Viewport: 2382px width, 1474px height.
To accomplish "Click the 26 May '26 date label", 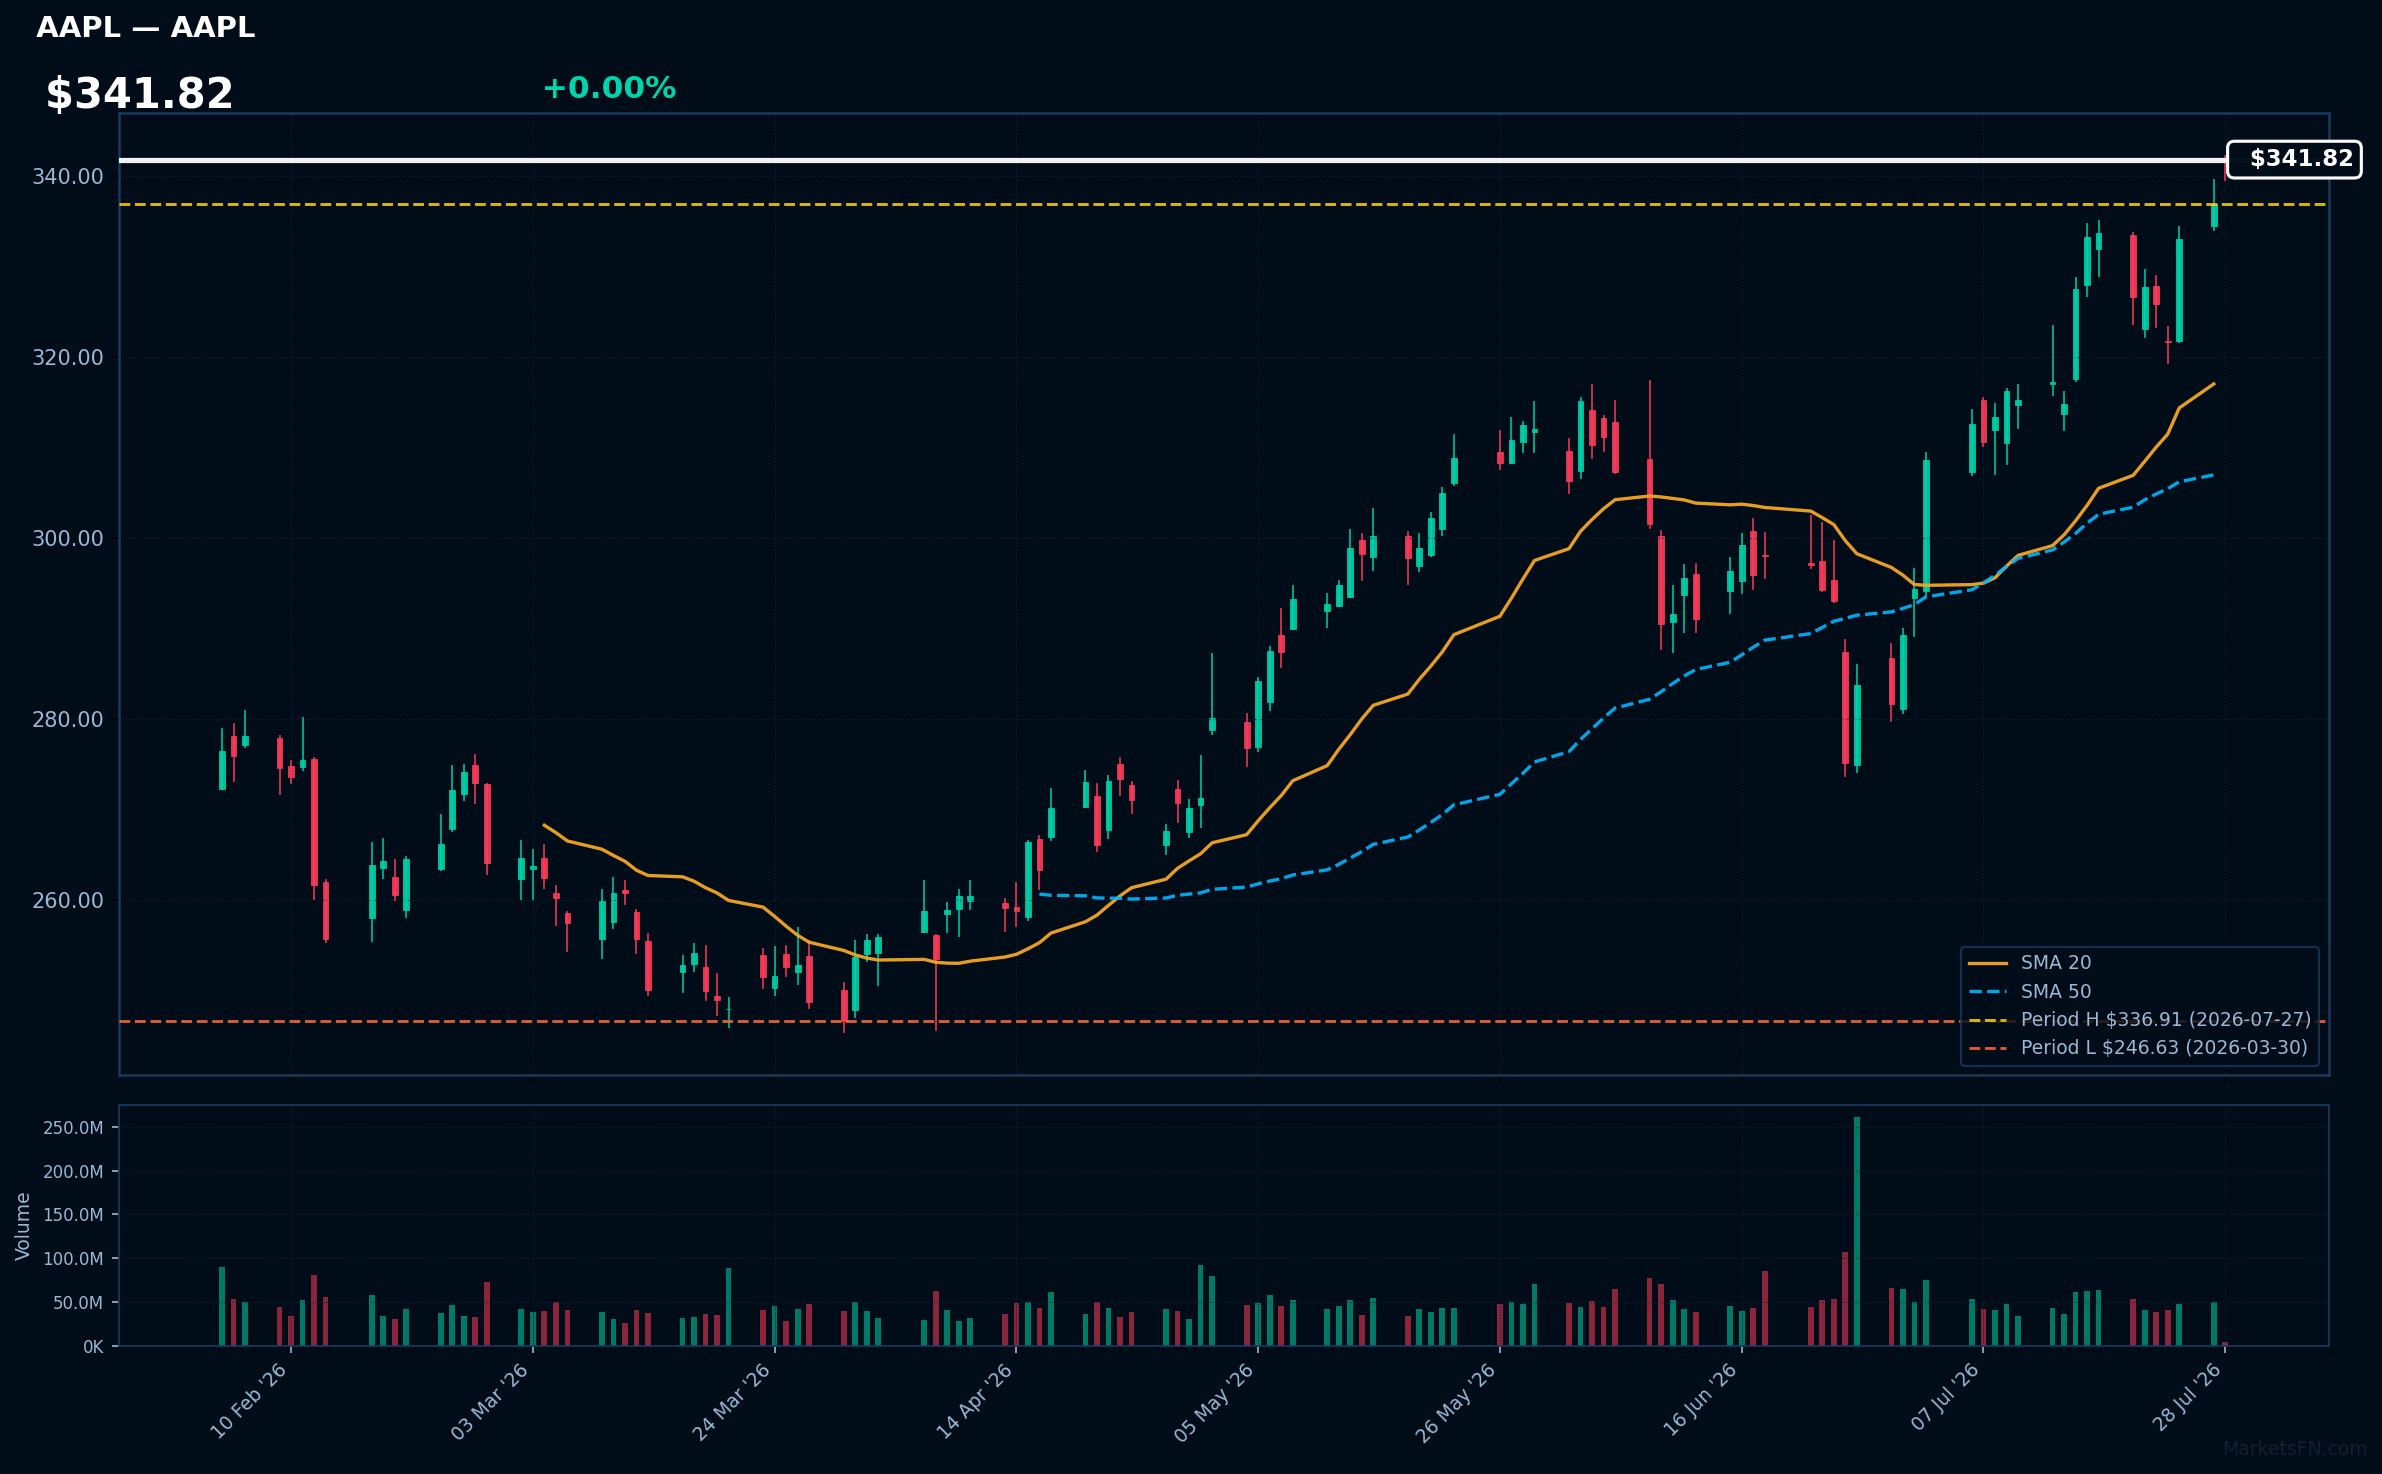I will (x=1456, y=1401).
